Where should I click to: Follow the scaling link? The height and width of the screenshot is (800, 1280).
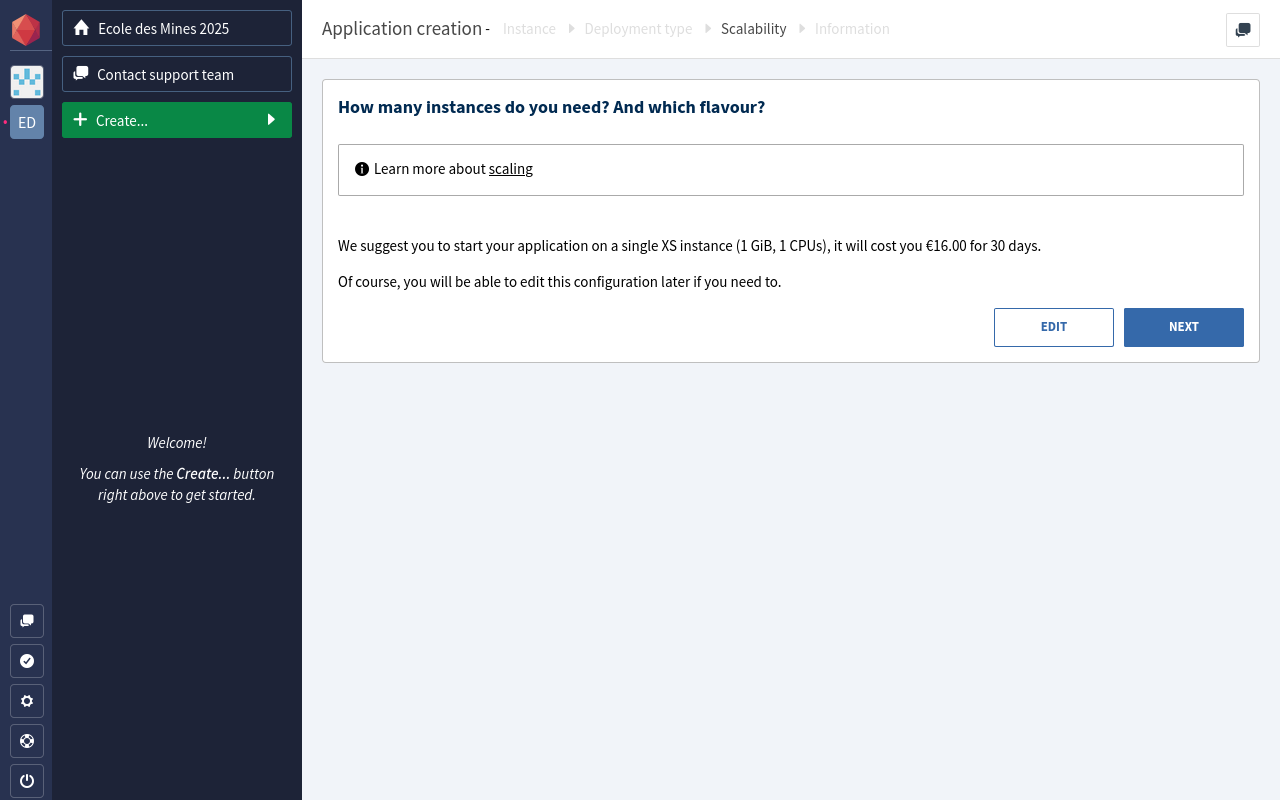(x=511, y=169)
